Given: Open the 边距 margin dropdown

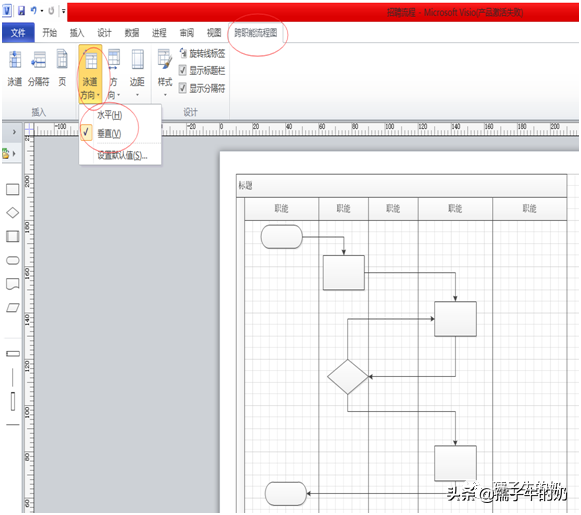Looking at the screenshot, I should click(137, 73).
